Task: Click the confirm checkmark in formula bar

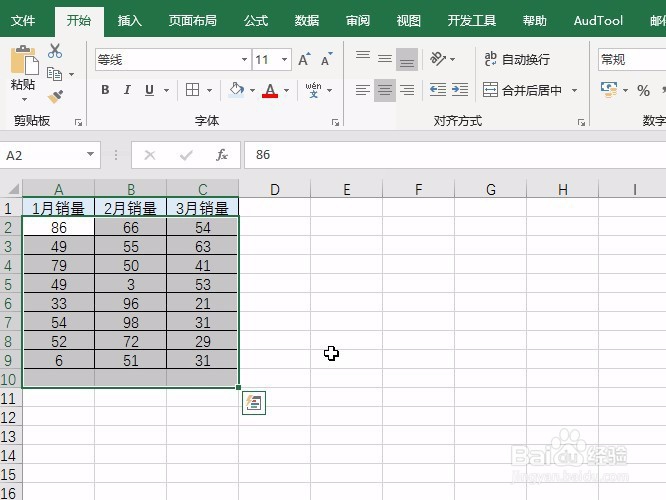Action: (x=186, y=155)
